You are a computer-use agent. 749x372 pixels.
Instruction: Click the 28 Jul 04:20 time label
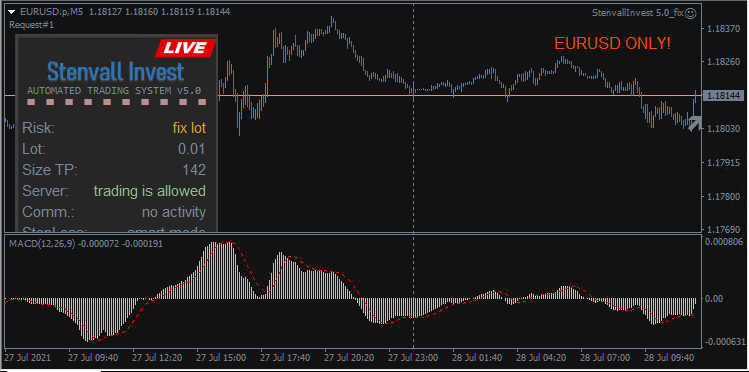(540, 357)
